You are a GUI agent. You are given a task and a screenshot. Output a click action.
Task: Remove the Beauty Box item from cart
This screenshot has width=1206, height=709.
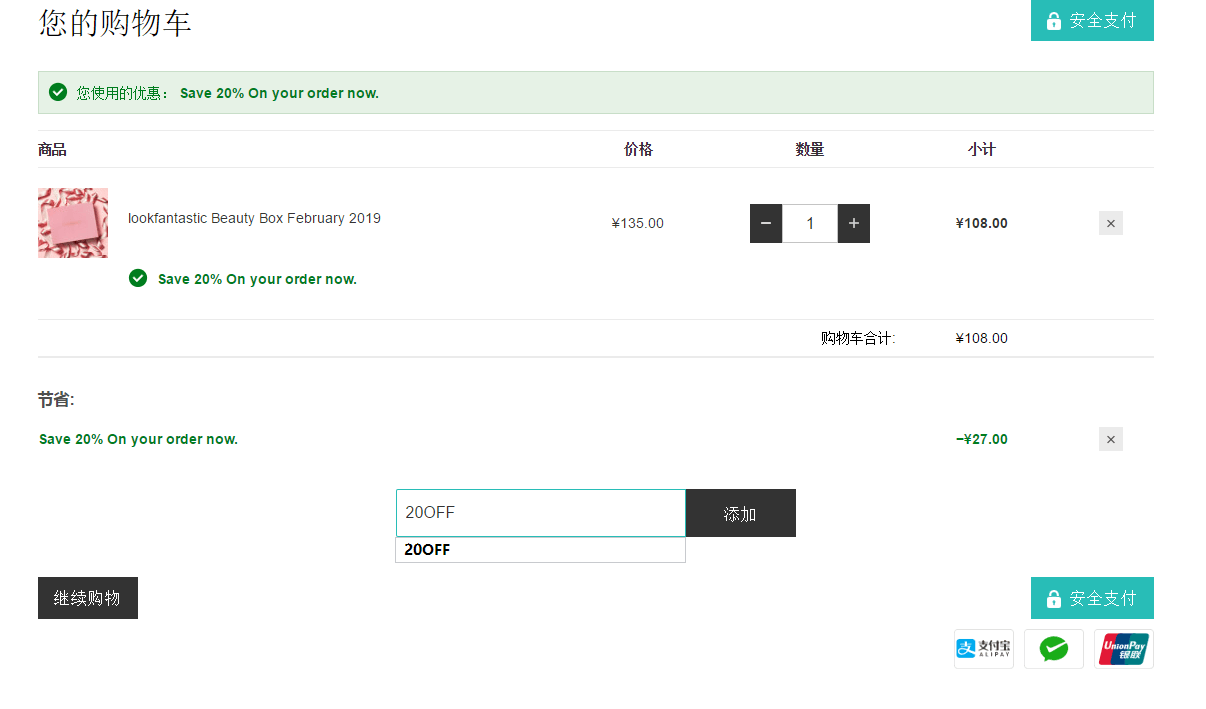[1111, 223]
